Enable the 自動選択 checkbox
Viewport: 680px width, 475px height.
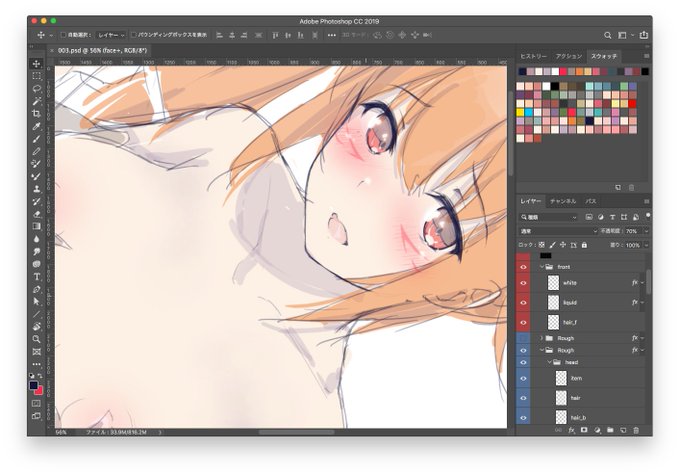pyautogui.click(x=63, y=35)
